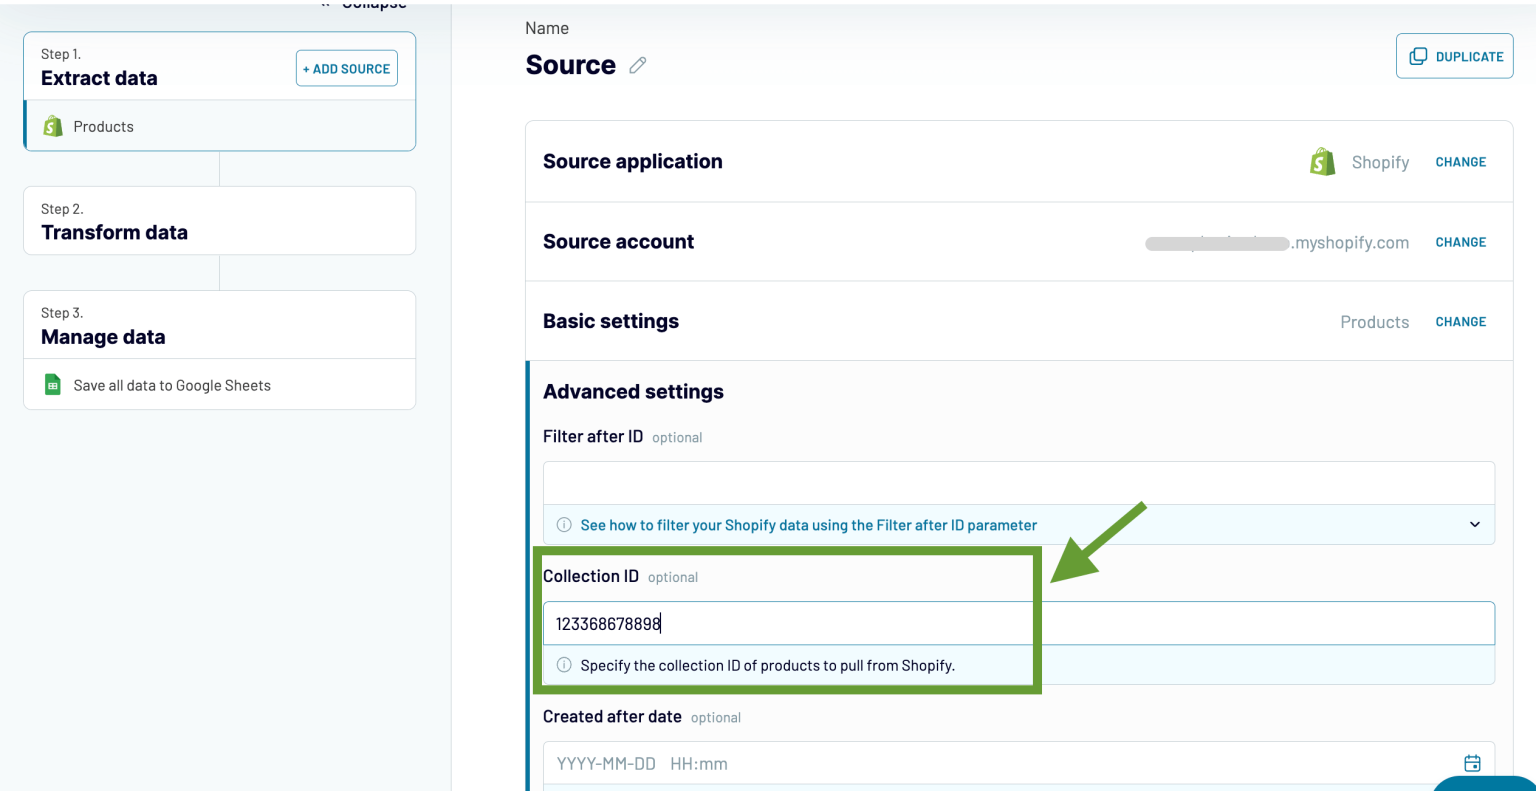Click the info icon next to Collection ID hint
This screenshot has width=1536, height=791.
pos(563,664)
